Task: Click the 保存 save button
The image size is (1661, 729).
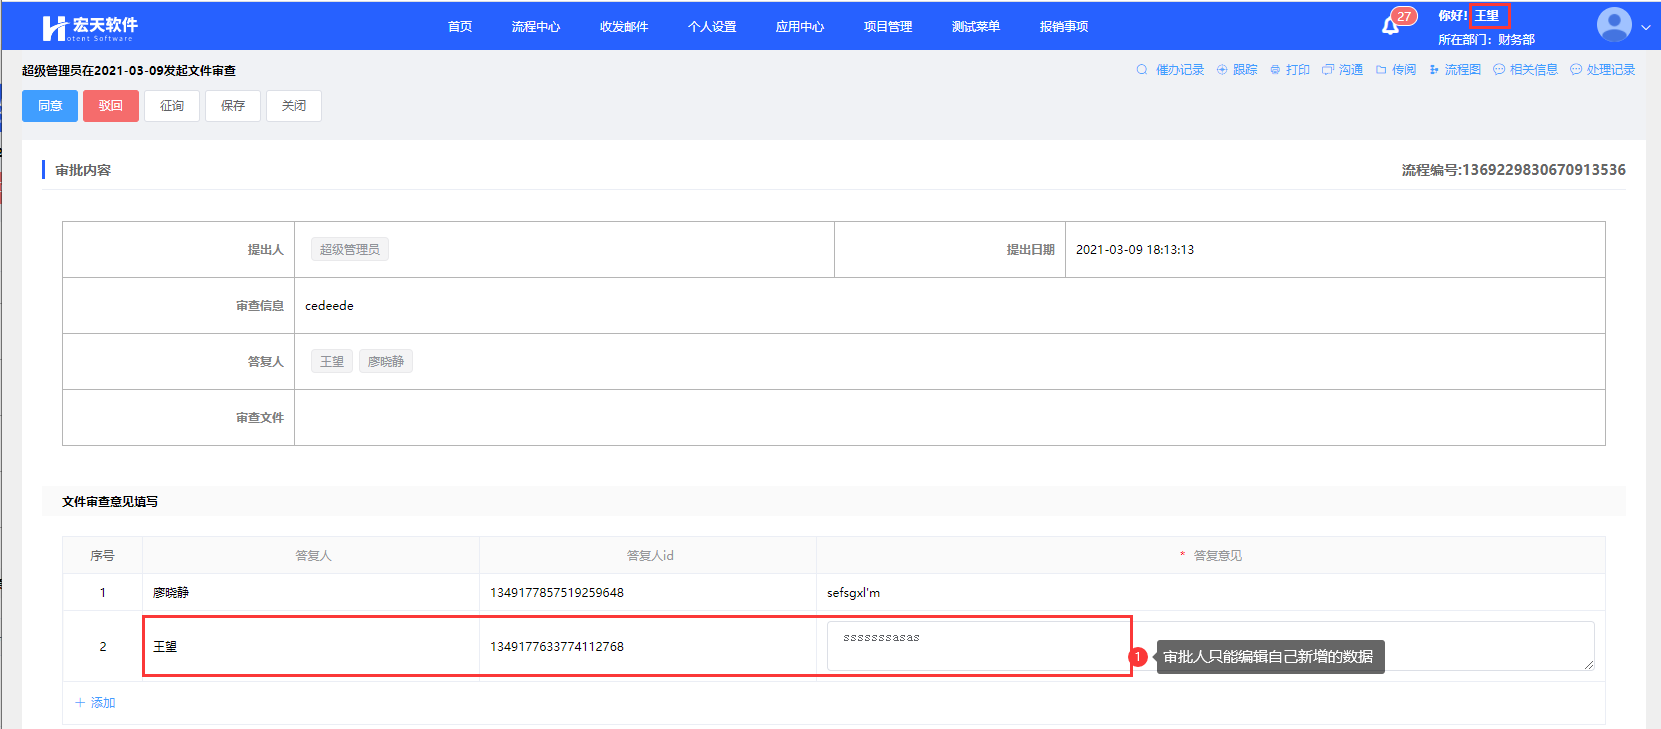Action: tap(233, 106)
